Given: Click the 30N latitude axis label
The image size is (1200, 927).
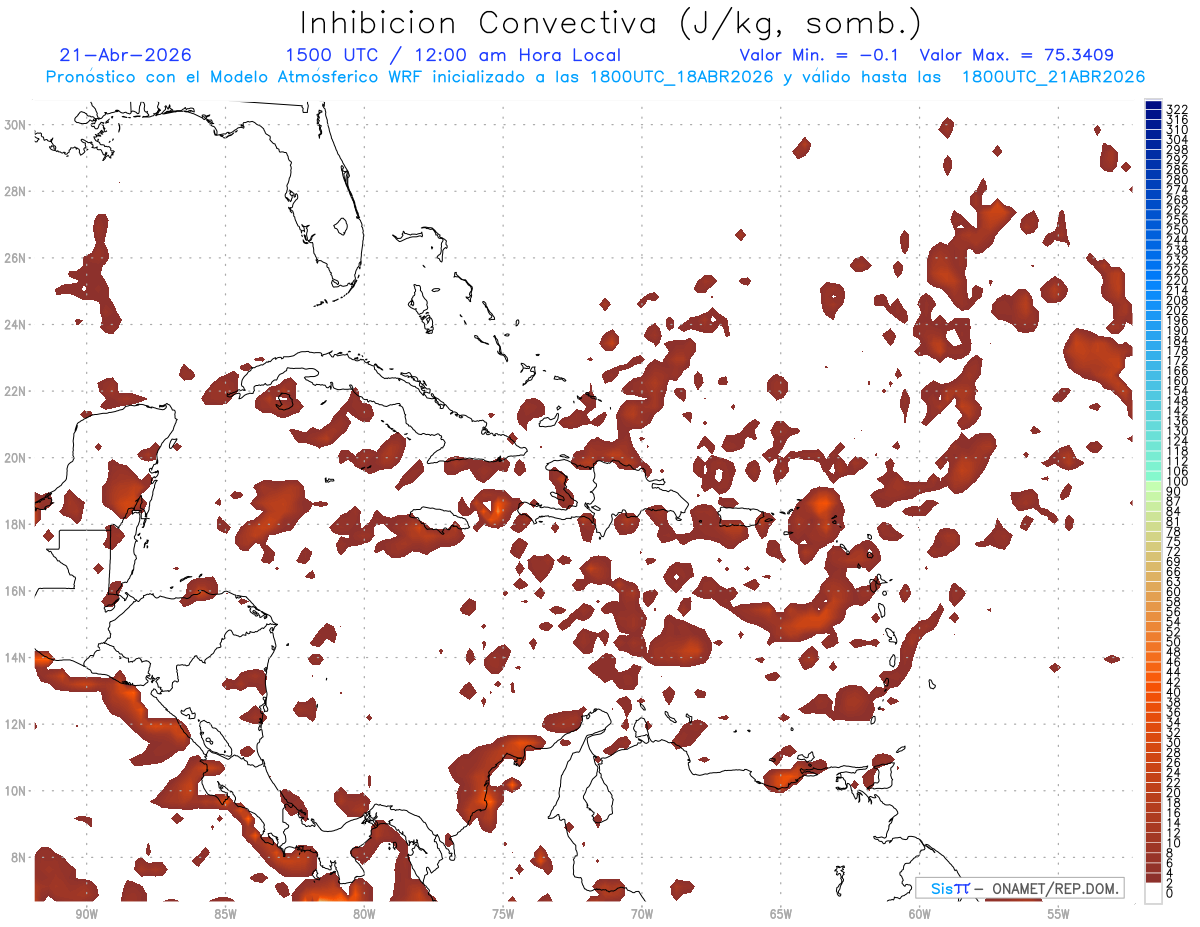Looking at the screenshot, I should tap(17, 125).
